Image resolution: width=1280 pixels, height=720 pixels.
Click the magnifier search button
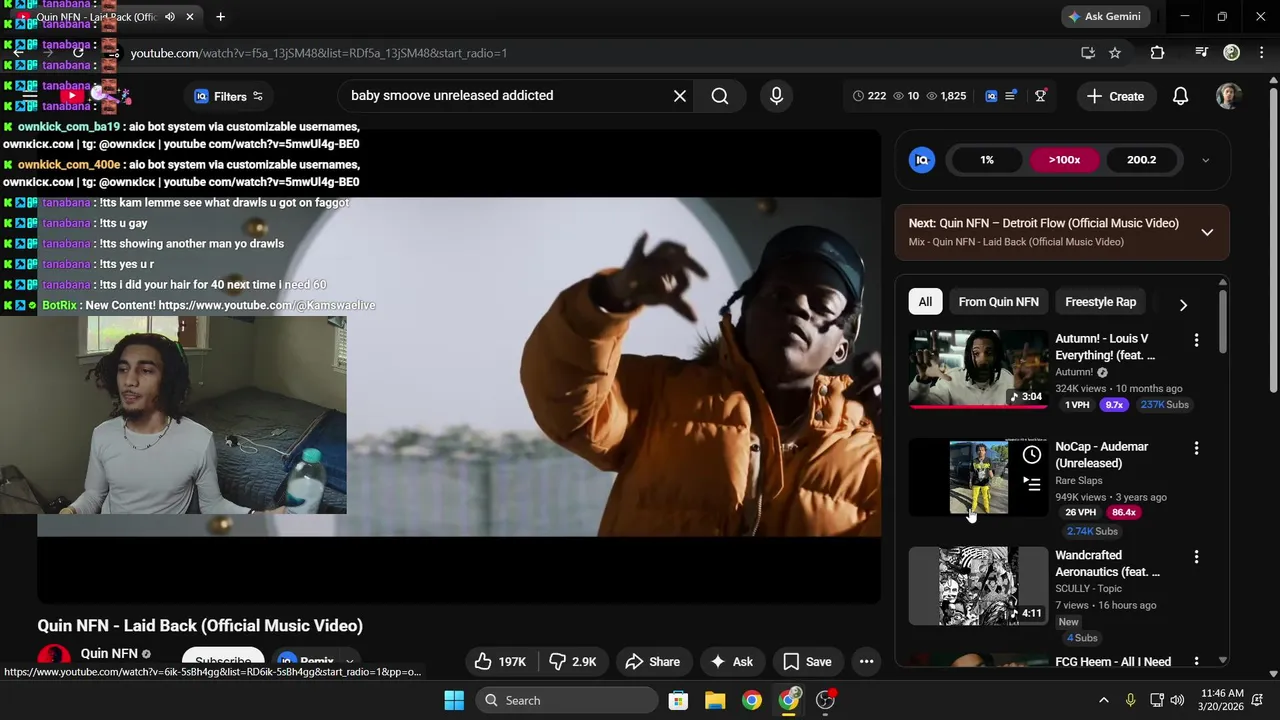coord(720,96)
